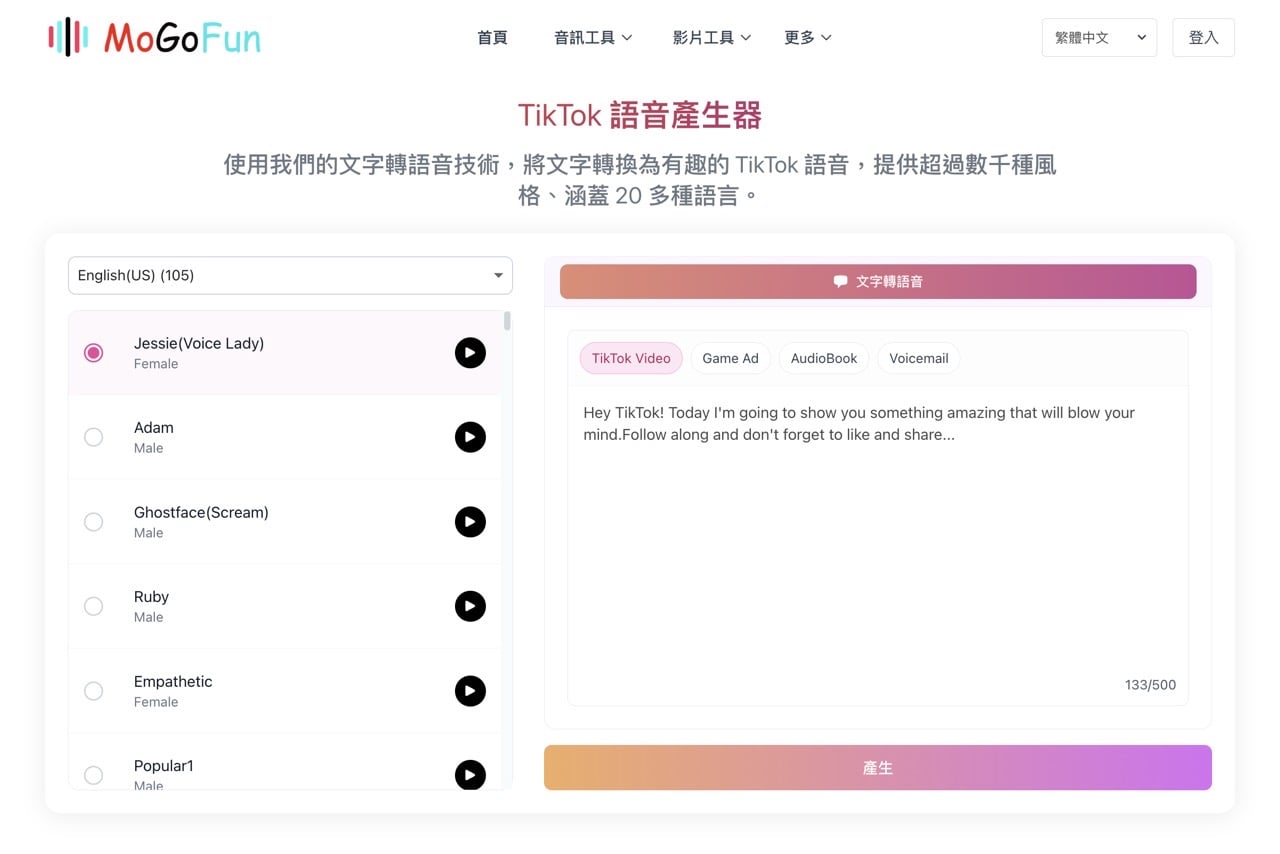The width and height of the screenshot is (1280, 854).
Task: Choose the Empathetic voice radio button
Action: (93, 691)
